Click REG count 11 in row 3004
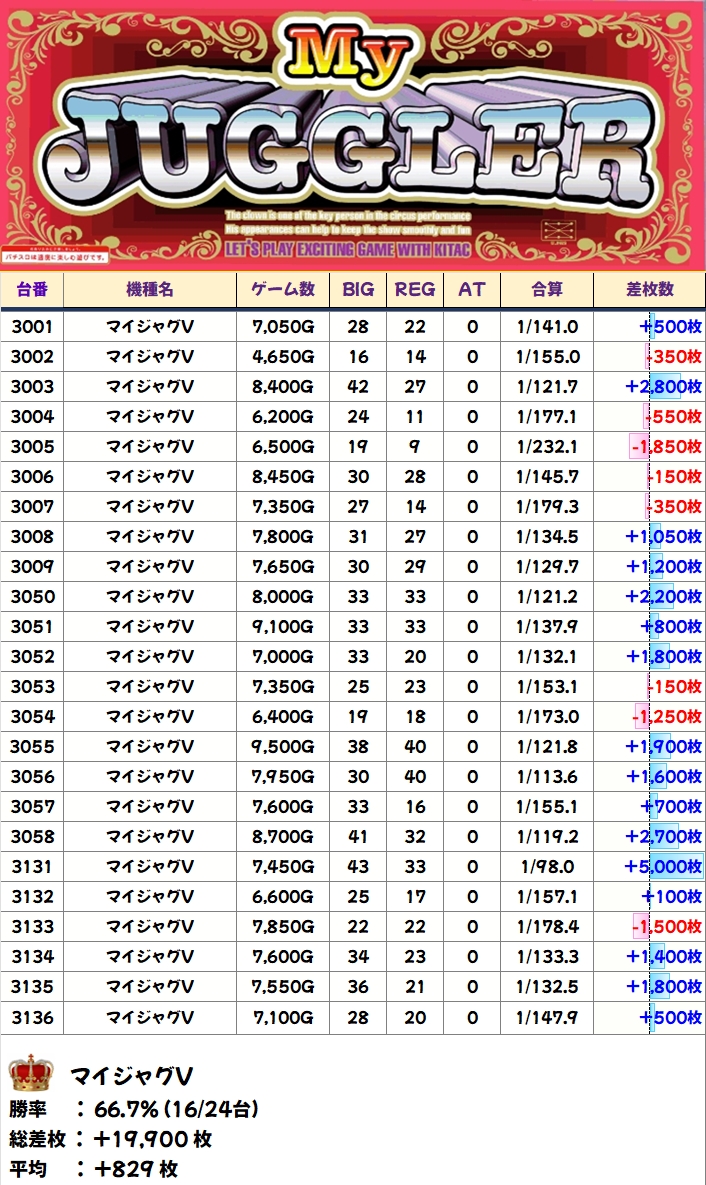706x1185 pixels. (x=414, y=416)
